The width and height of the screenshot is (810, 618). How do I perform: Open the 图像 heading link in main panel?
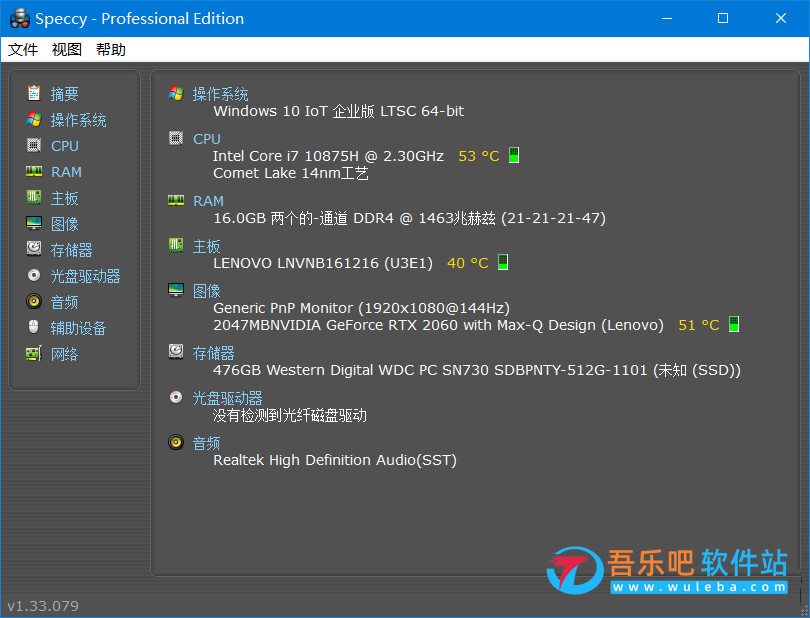(x=207, y=291)
